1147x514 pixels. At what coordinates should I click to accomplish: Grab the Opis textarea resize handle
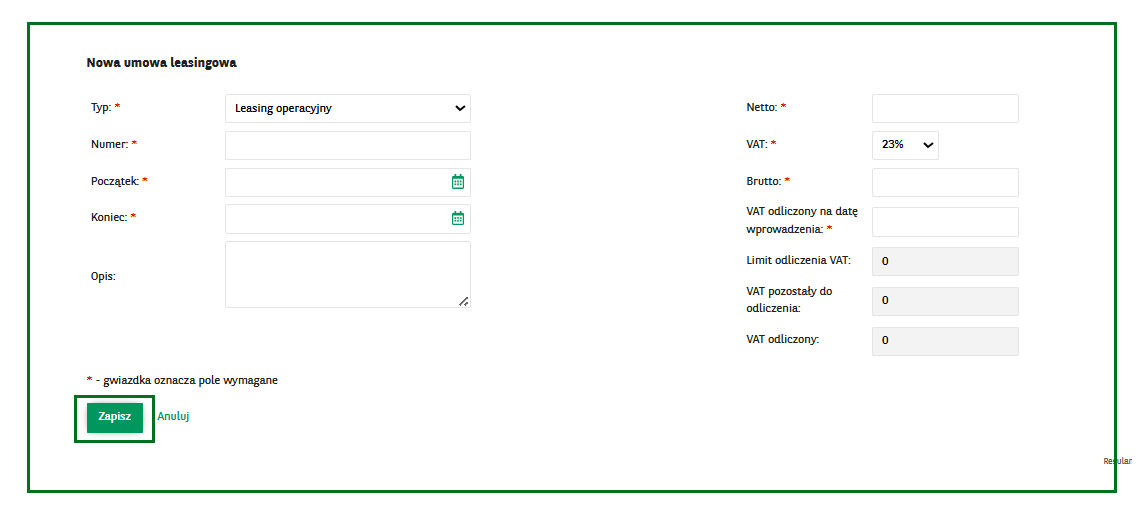[463, 301]
